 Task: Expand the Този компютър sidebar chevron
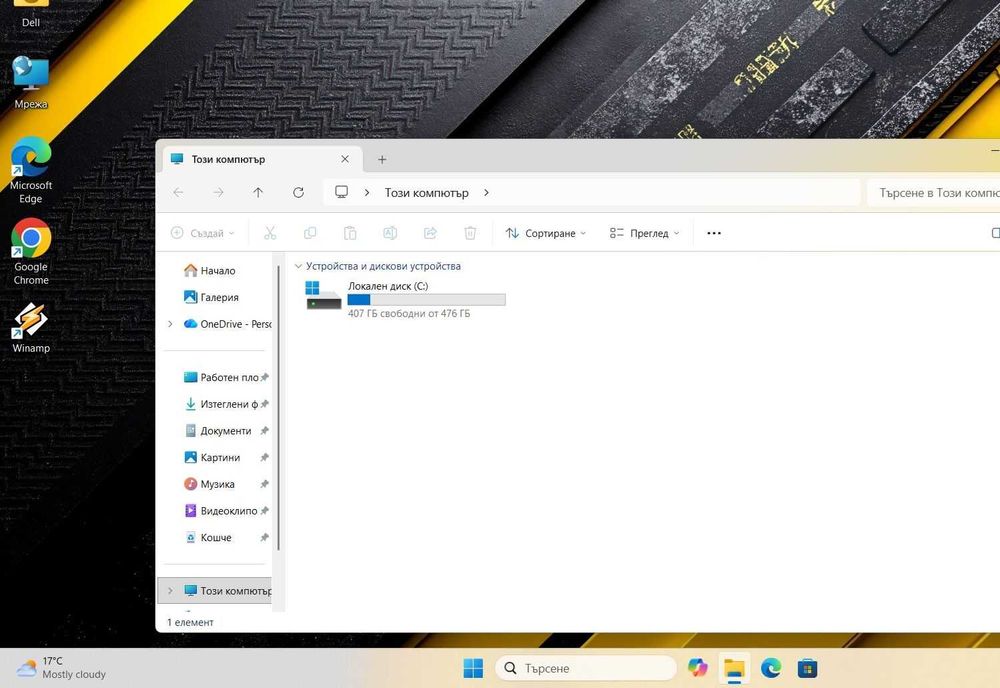[170, 590]
